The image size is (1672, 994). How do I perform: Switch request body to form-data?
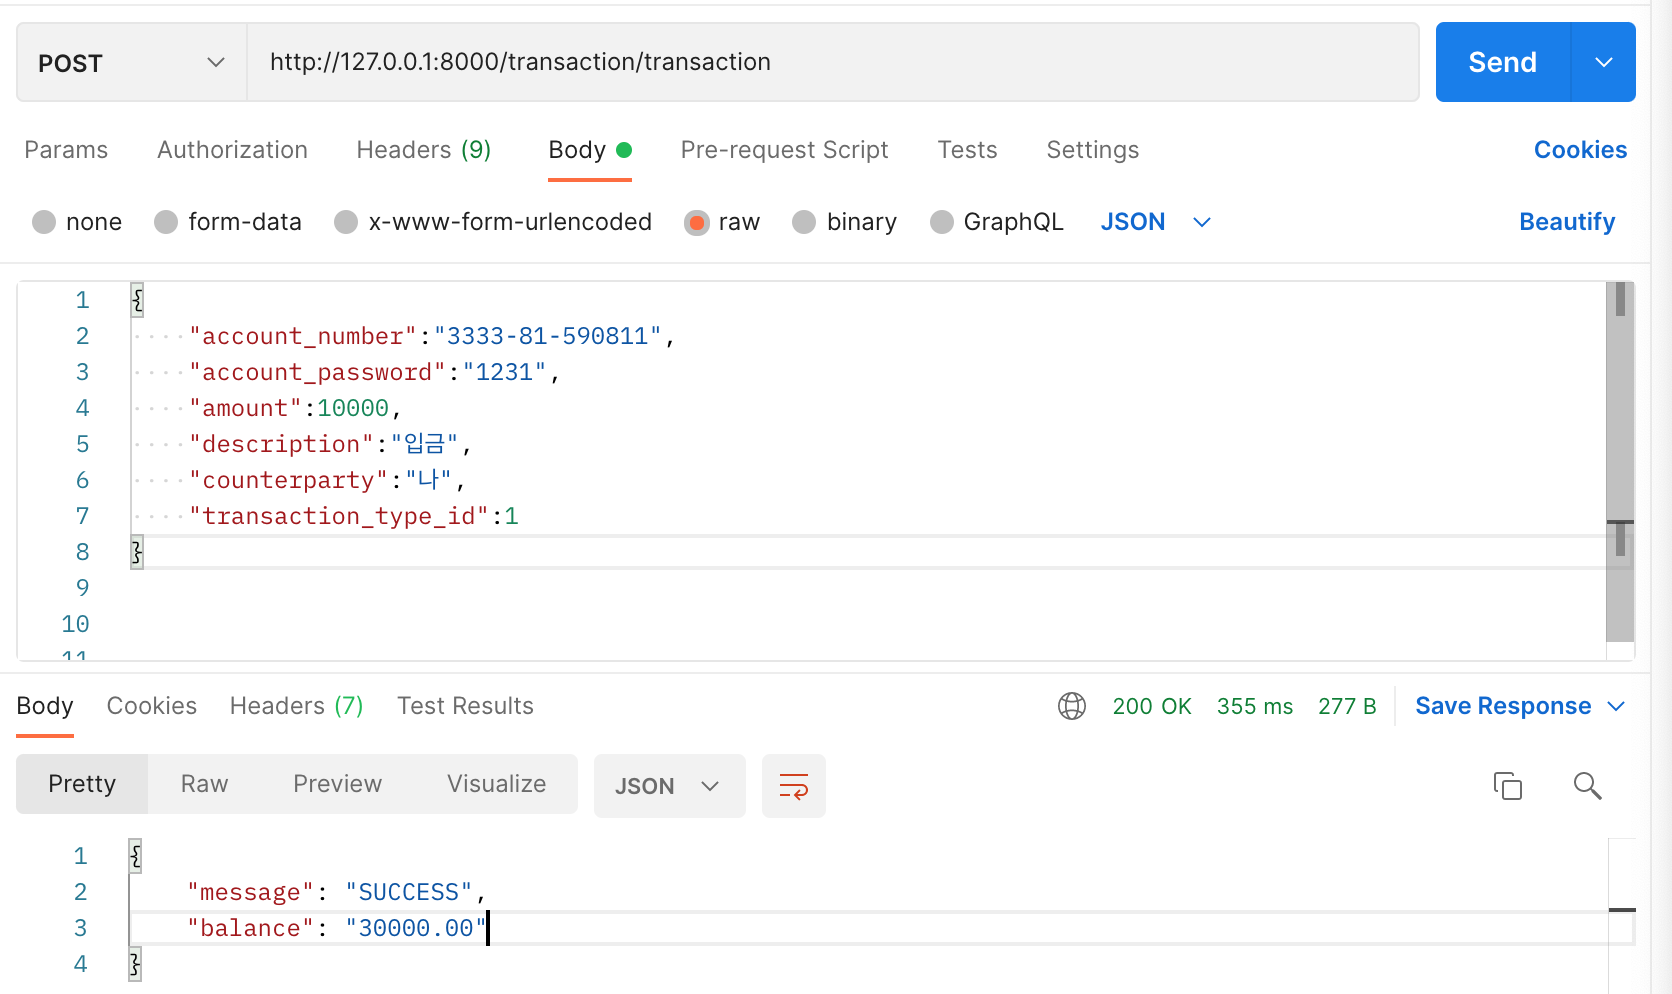click(x=228, y=222)
